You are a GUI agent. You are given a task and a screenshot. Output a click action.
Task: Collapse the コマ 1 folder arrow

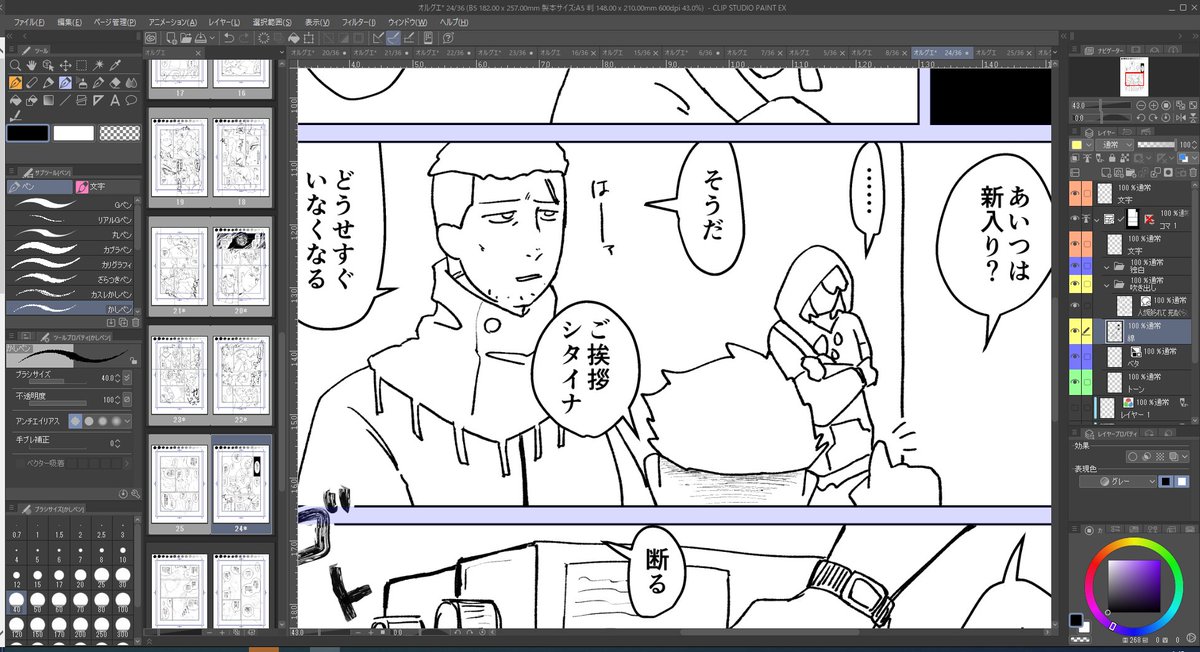point(1098,218)
